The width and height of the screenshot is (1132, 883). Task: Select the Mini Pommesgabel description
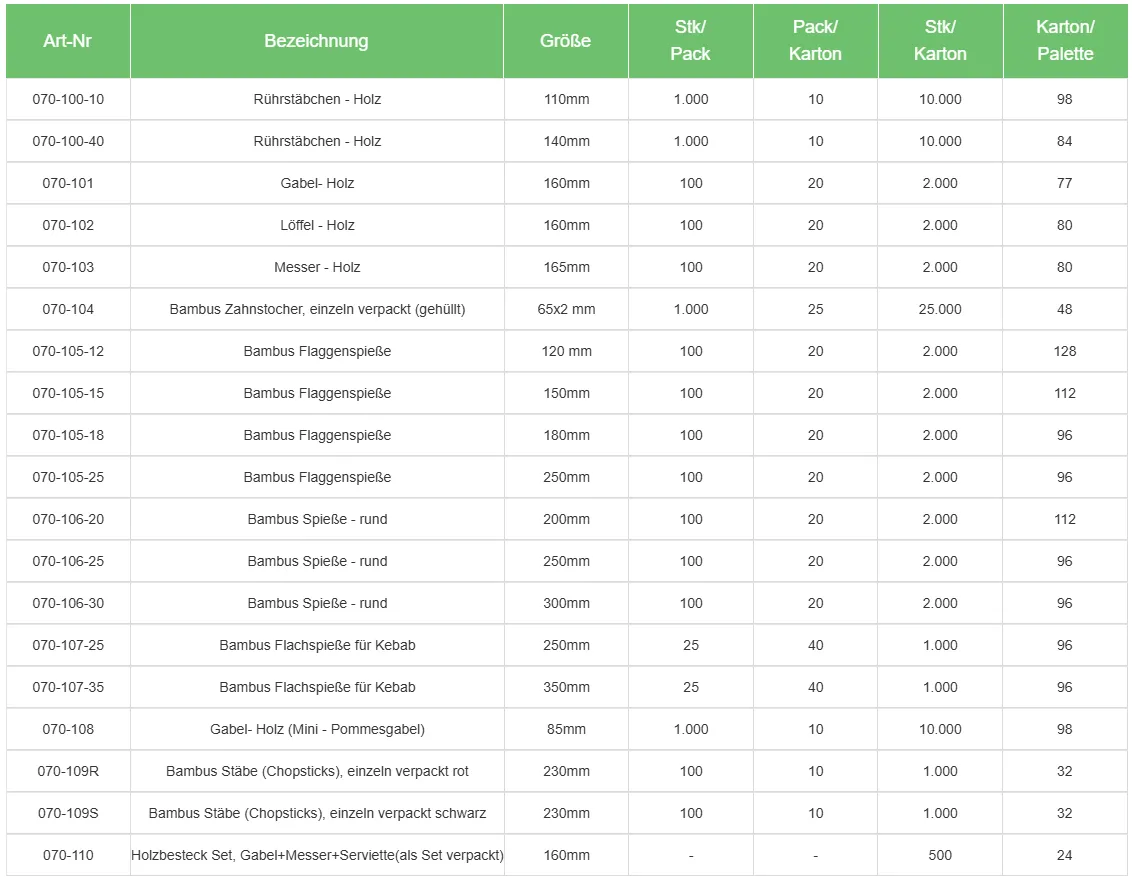point(317,729)
